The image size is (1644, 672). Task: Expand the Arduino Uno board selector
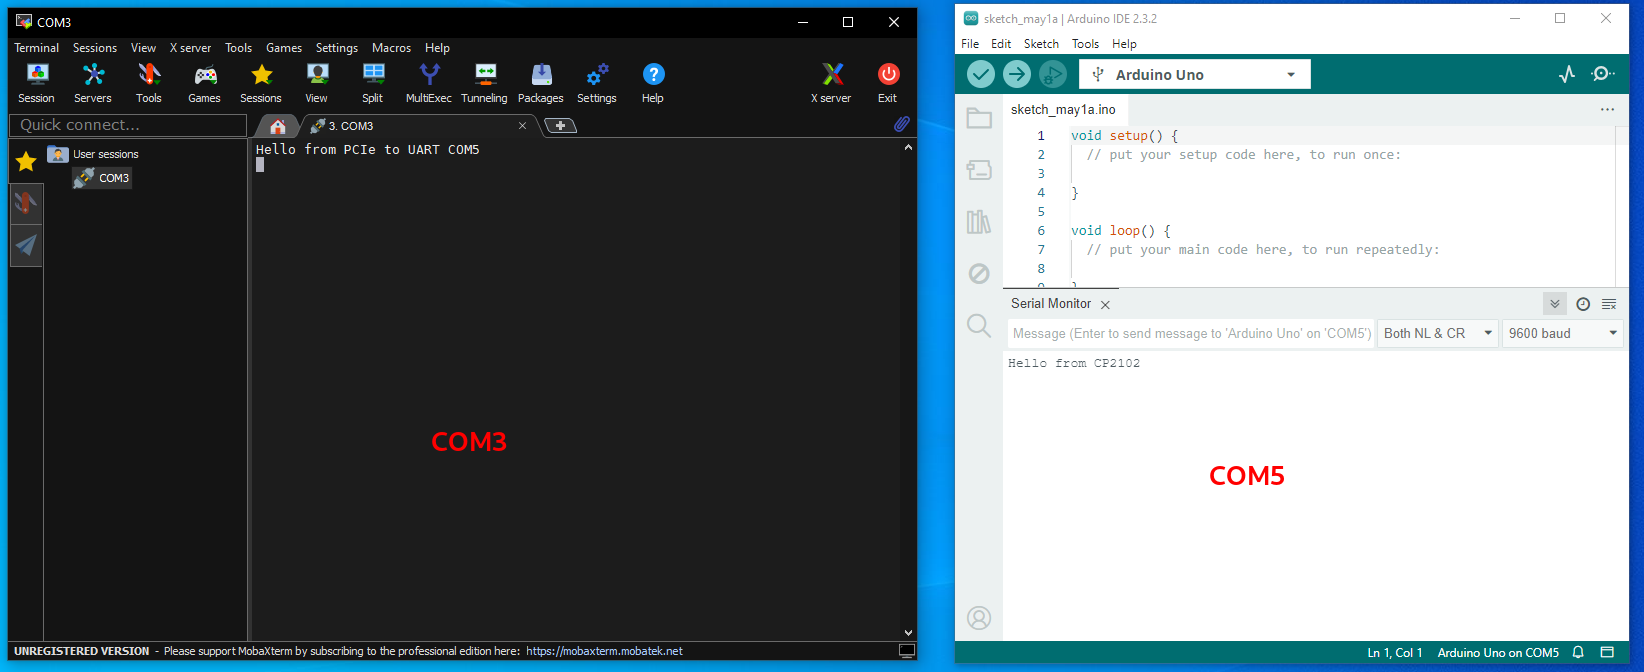click(x=1195, y=75)
